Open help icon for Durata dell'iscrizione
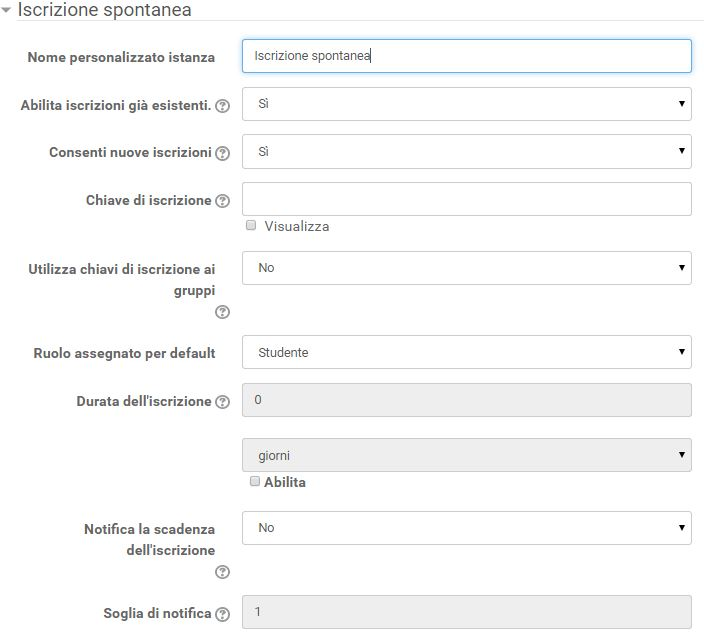 pyautogui.click(x=222, y=402)
